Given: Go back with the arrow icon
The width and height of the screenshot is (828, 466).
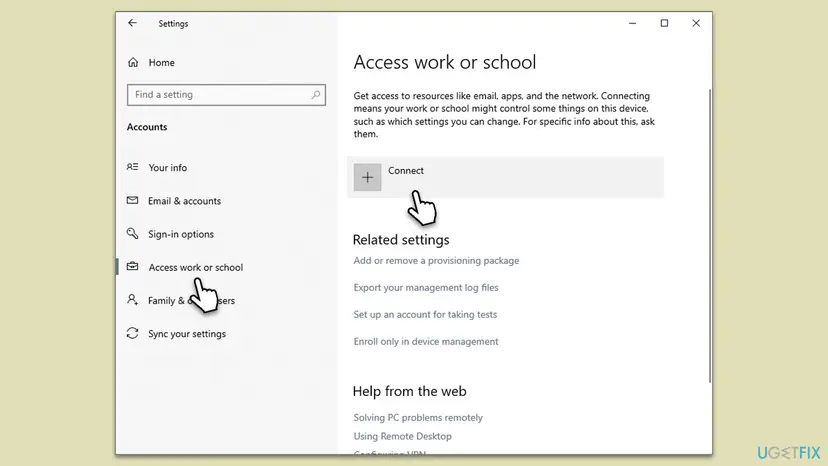Looking at the screenshot, I should 132,23.
